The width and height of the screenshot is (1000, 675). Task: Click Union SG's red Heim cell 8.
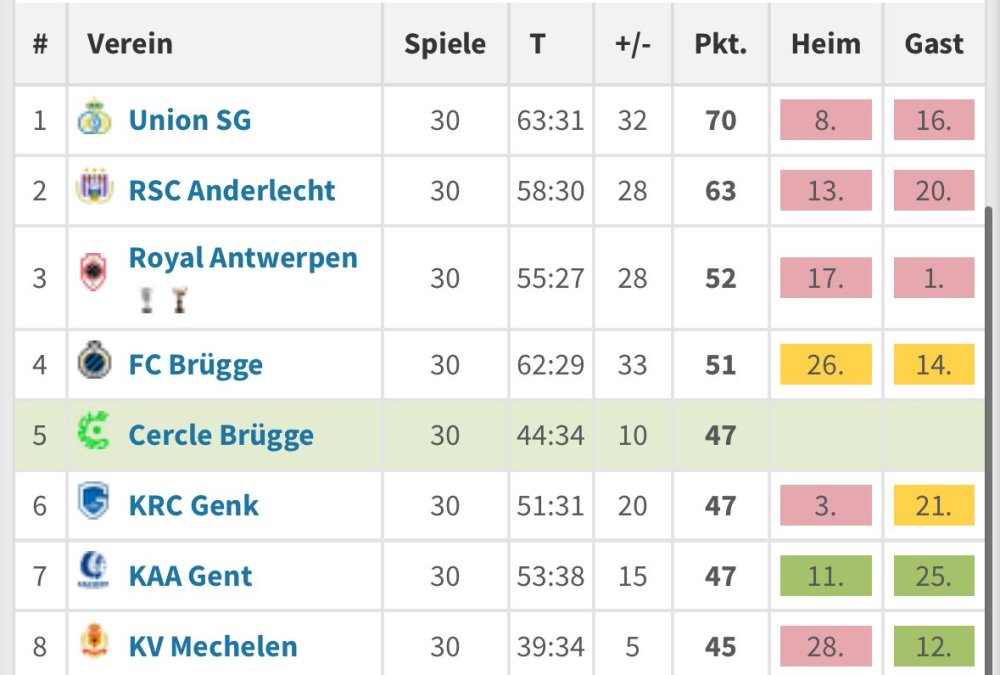pos(825,121)
